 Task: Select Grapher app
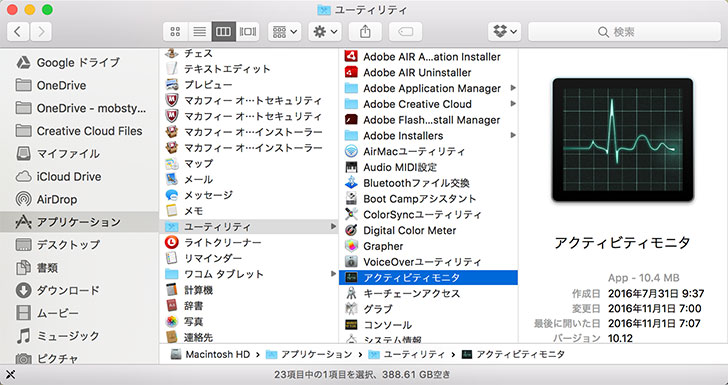[429, 246]
